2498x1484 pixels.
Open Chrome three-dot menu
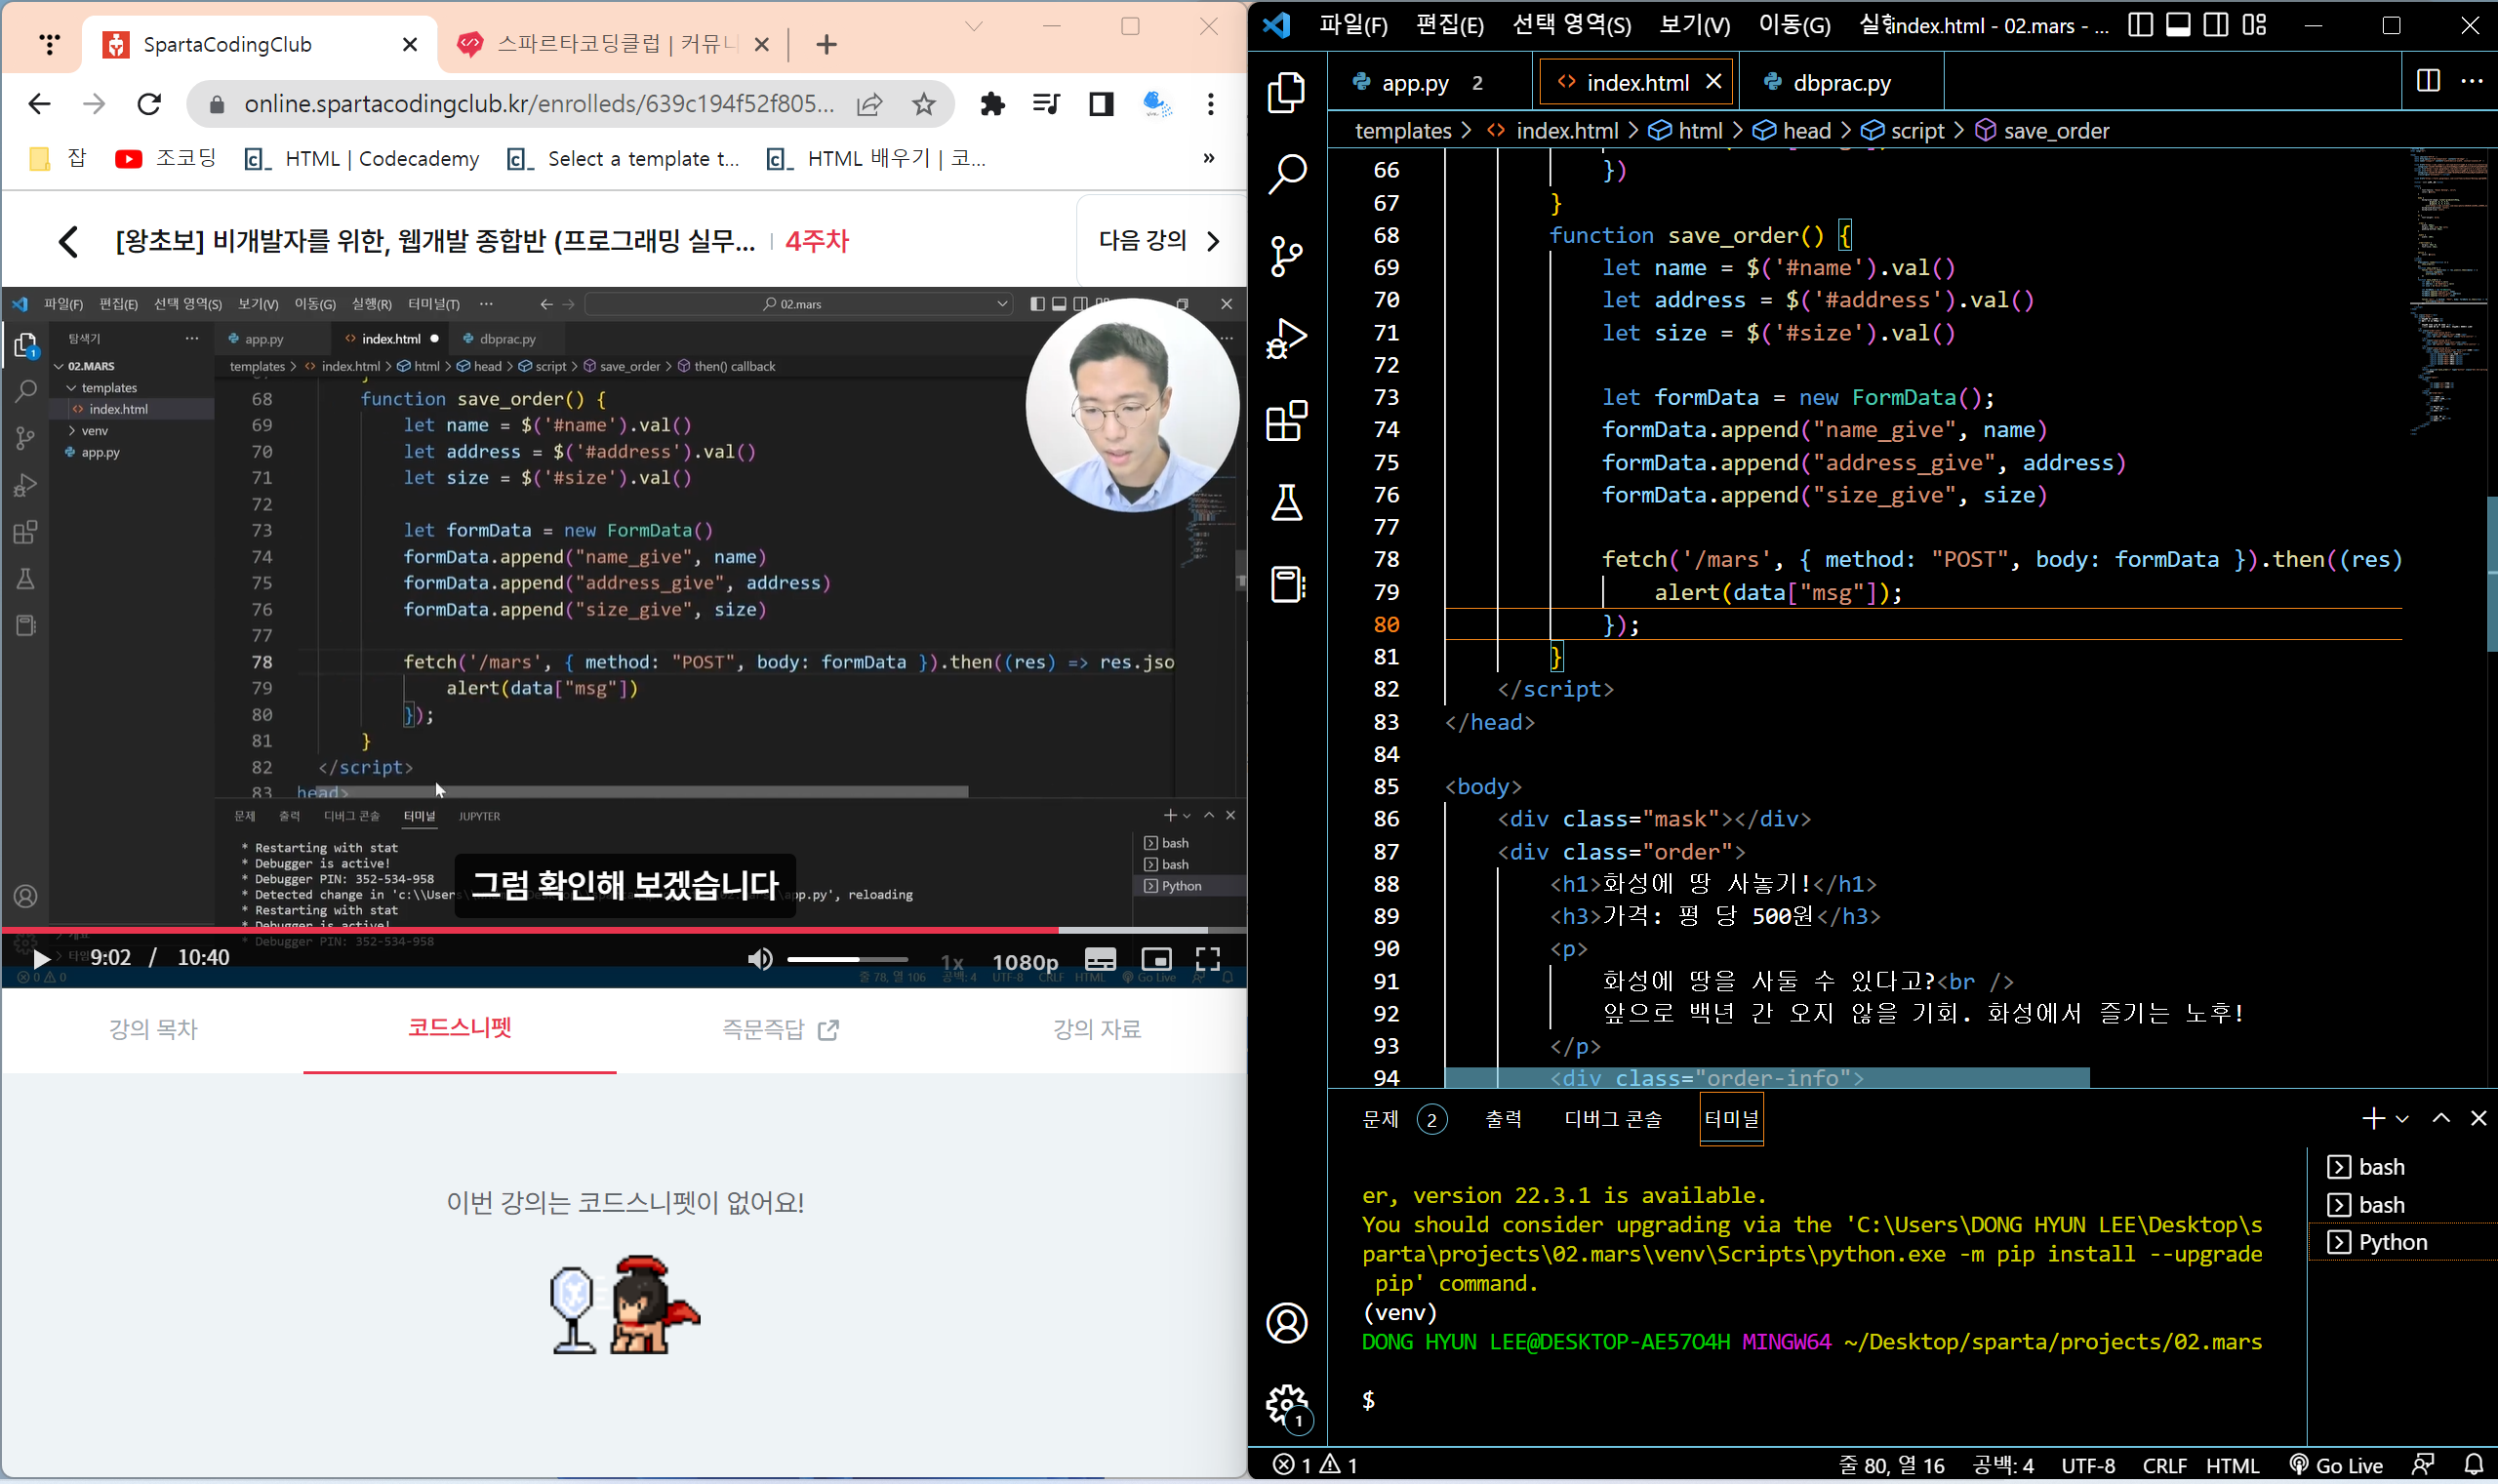1210,104
